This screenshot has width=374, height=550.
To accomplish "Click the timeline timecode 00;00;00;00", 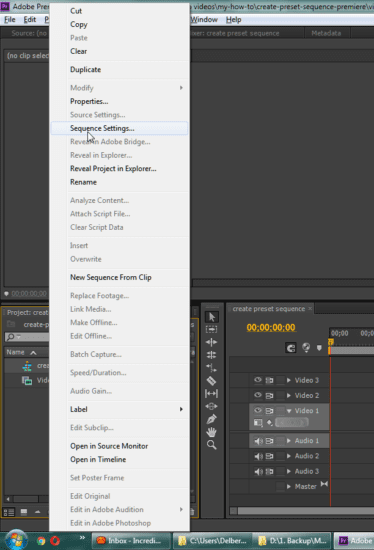I will (271, 328).
